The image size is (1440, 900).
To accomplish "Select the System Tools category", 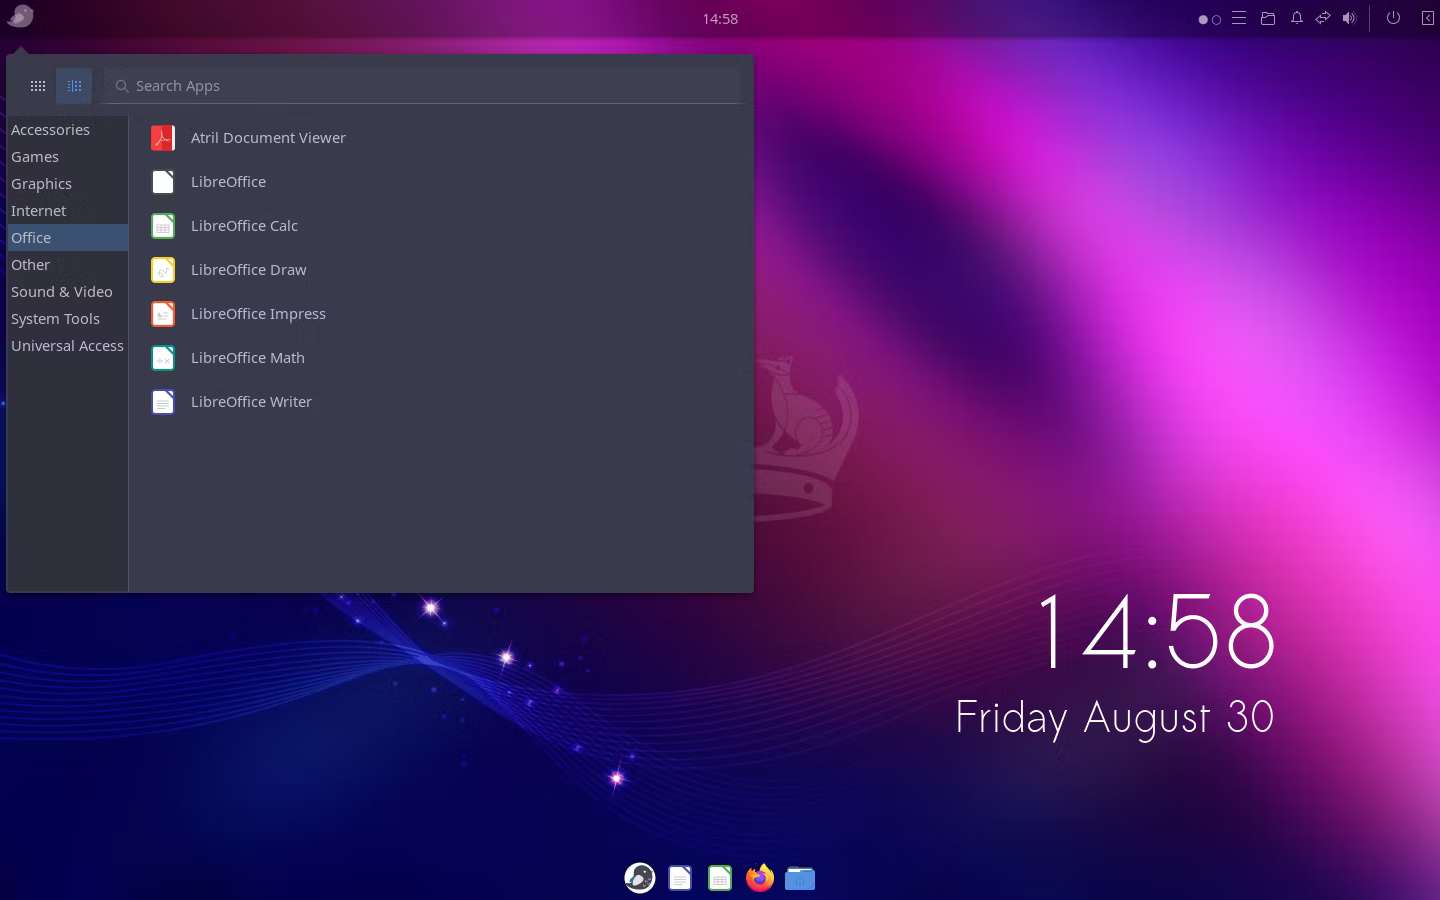I will click(x=55, y=319).
